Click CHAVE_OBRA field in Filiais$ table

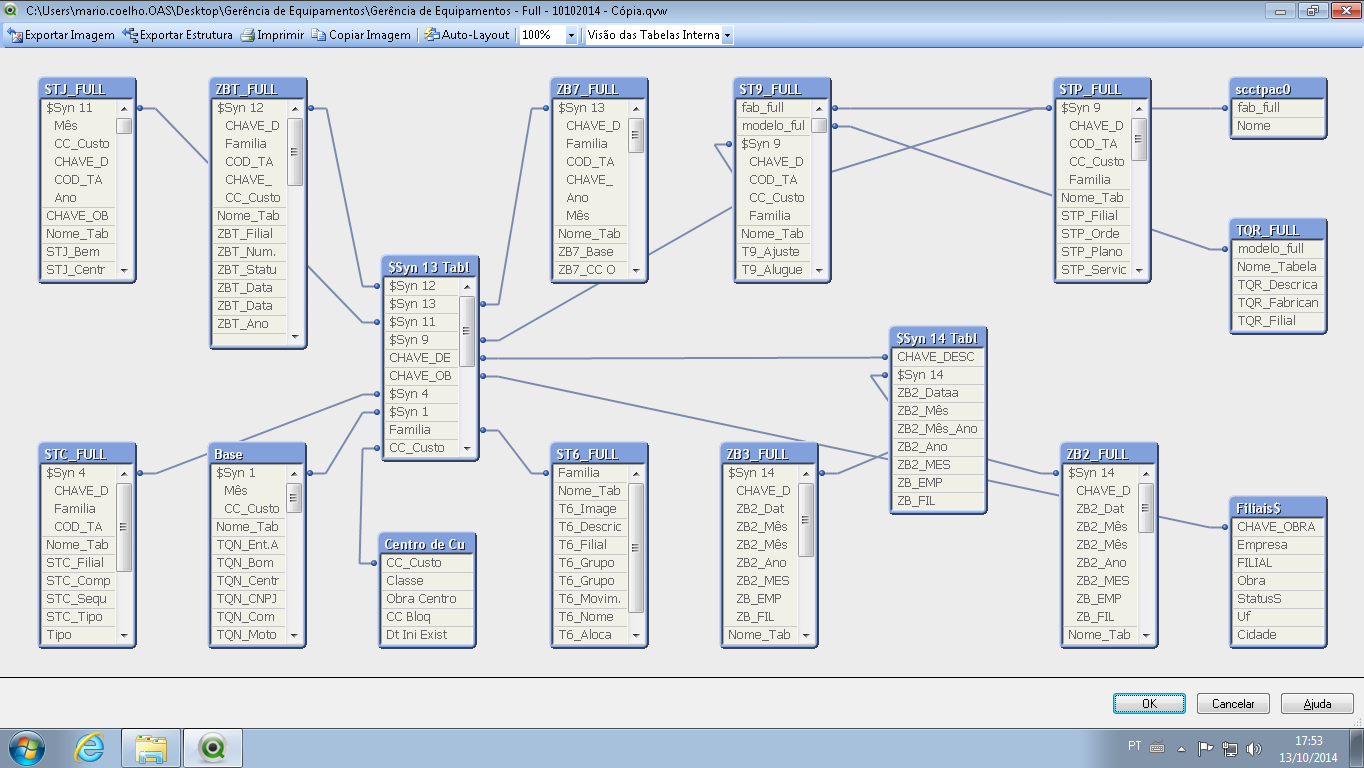(x=1278, y=527)
